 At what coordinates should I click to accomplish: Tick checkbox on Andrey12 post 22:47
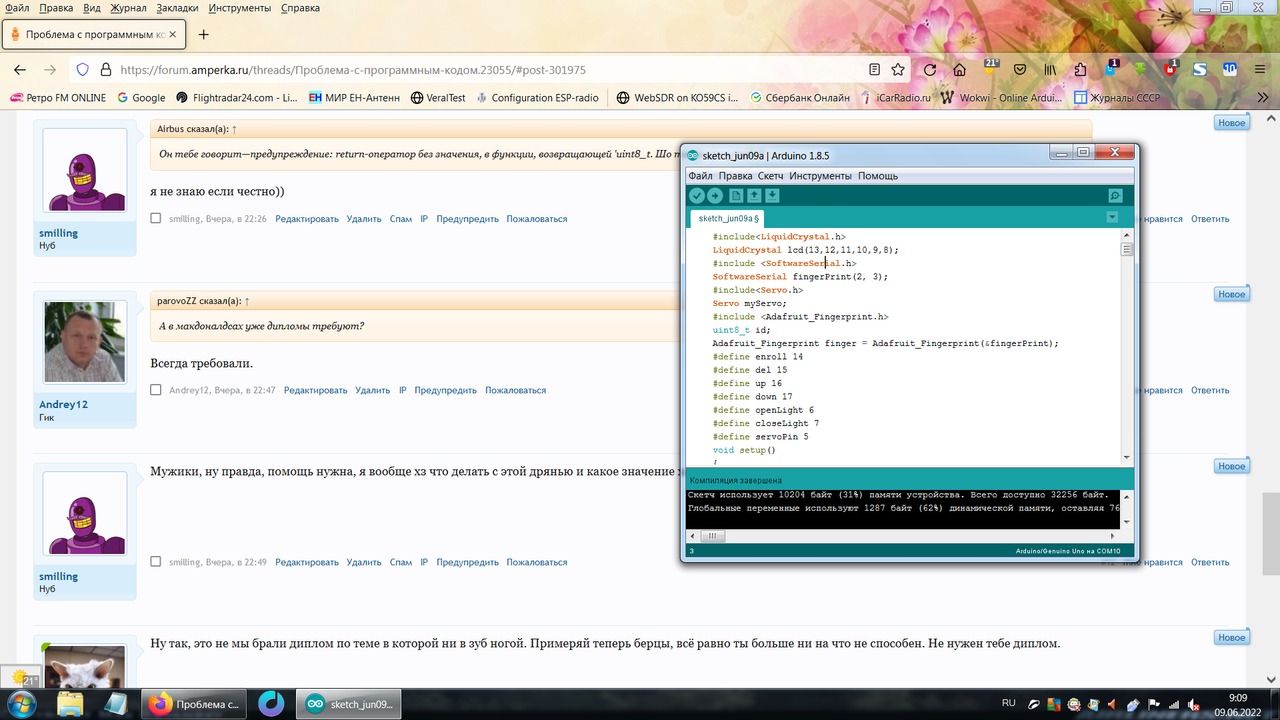[156, 390]
